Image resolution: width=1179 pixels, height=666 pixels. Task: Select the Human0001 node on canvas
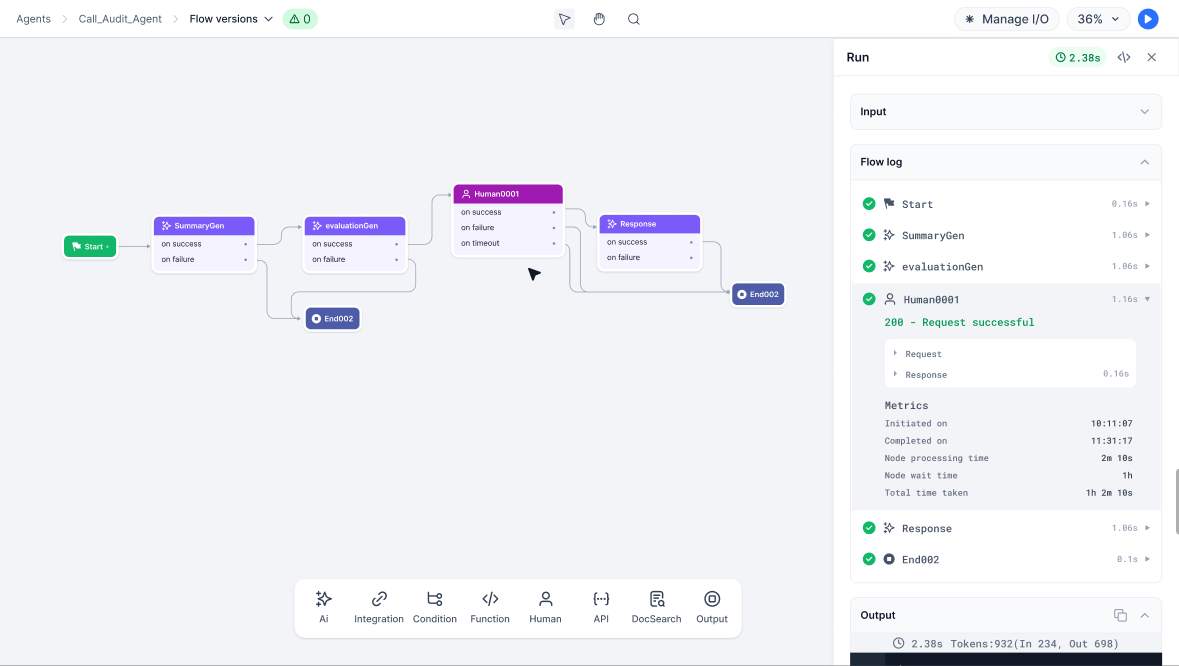tap(508, 194)
